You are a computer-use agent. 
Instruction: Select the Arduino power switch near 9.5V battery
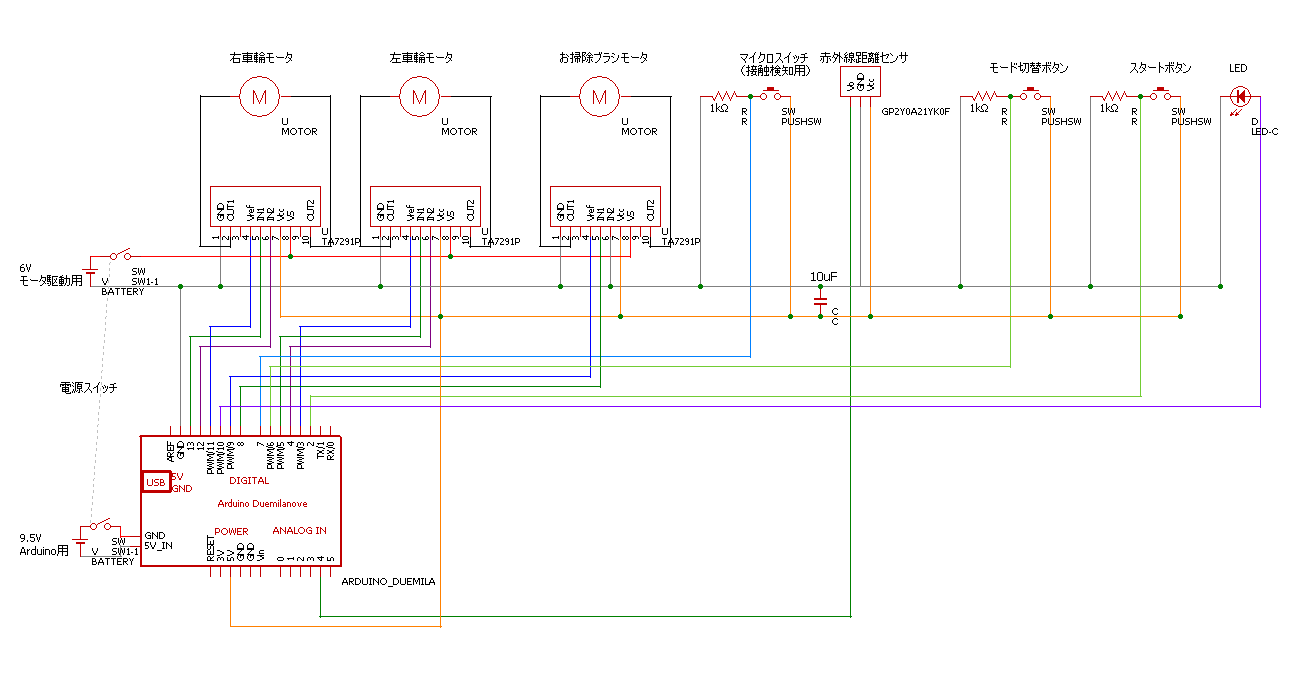click(x=101, y=526)
